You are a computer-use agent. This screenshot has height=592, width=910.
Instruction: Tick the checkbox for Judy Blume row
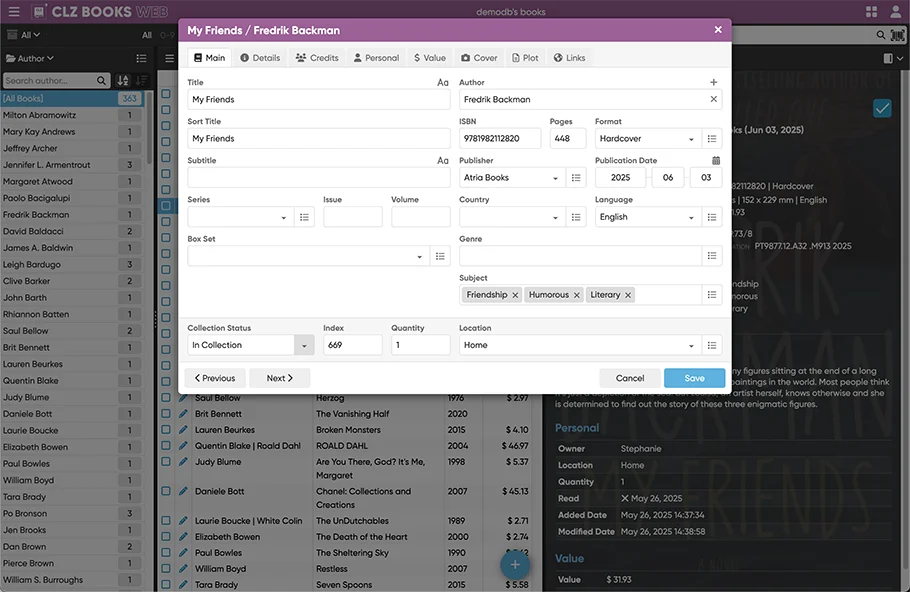click(x=166, y=461)
